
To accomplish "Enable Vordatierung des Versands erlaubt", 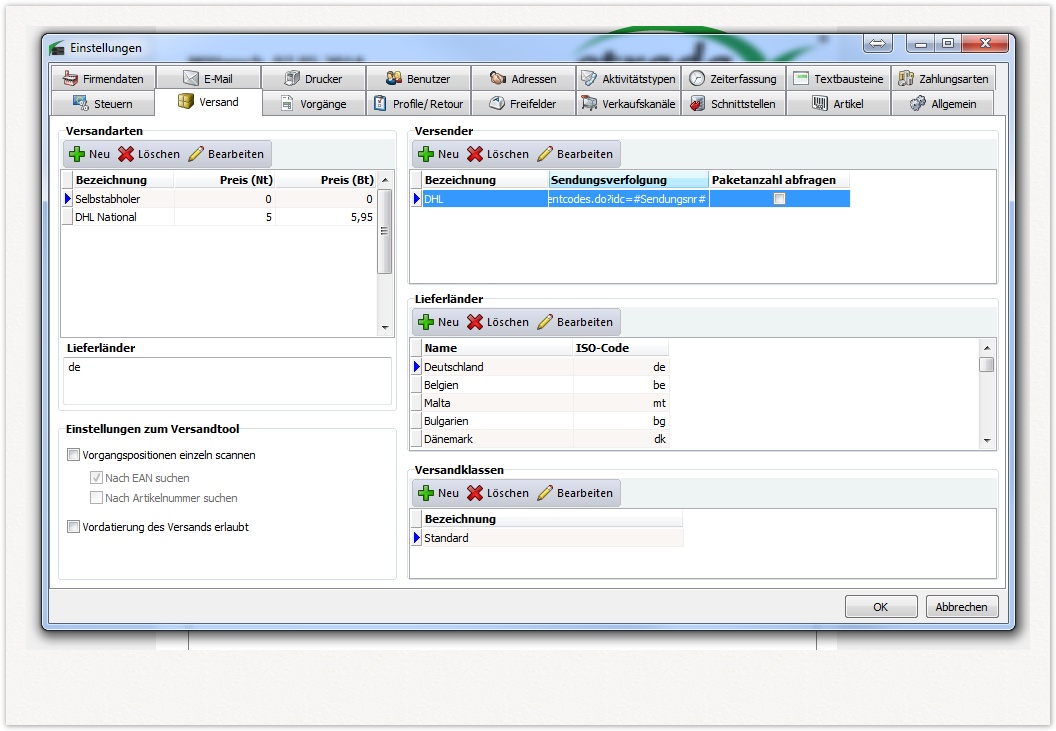I will click(x=73, y=527).
